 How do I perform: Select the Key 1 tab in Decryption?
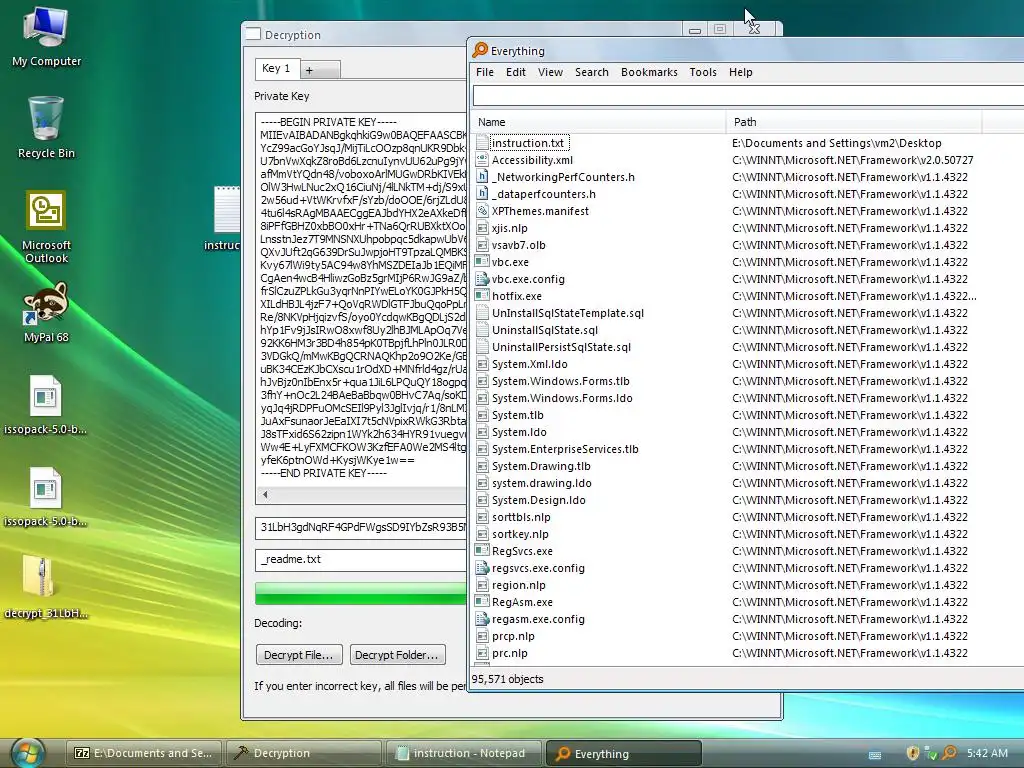click(277, 69)
